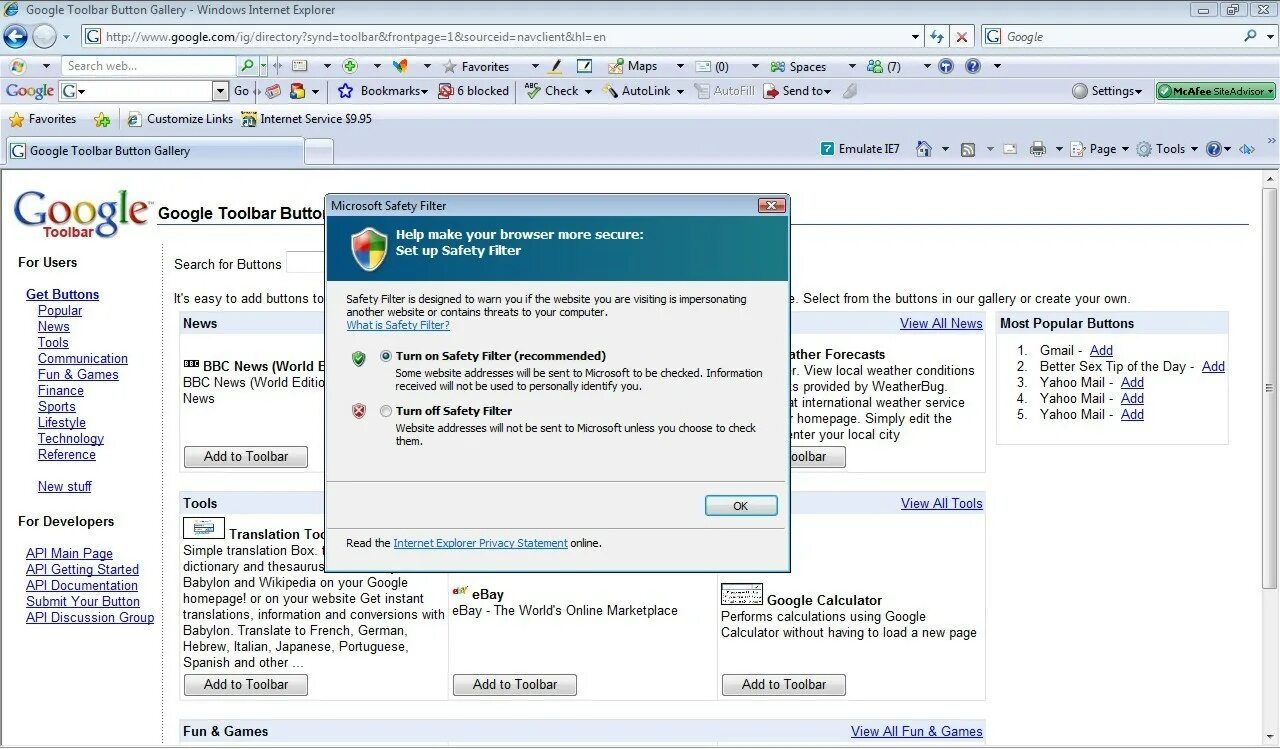Open a new blank tab
This screenshot has height=749, width=1280.
(x=319, y=151)
